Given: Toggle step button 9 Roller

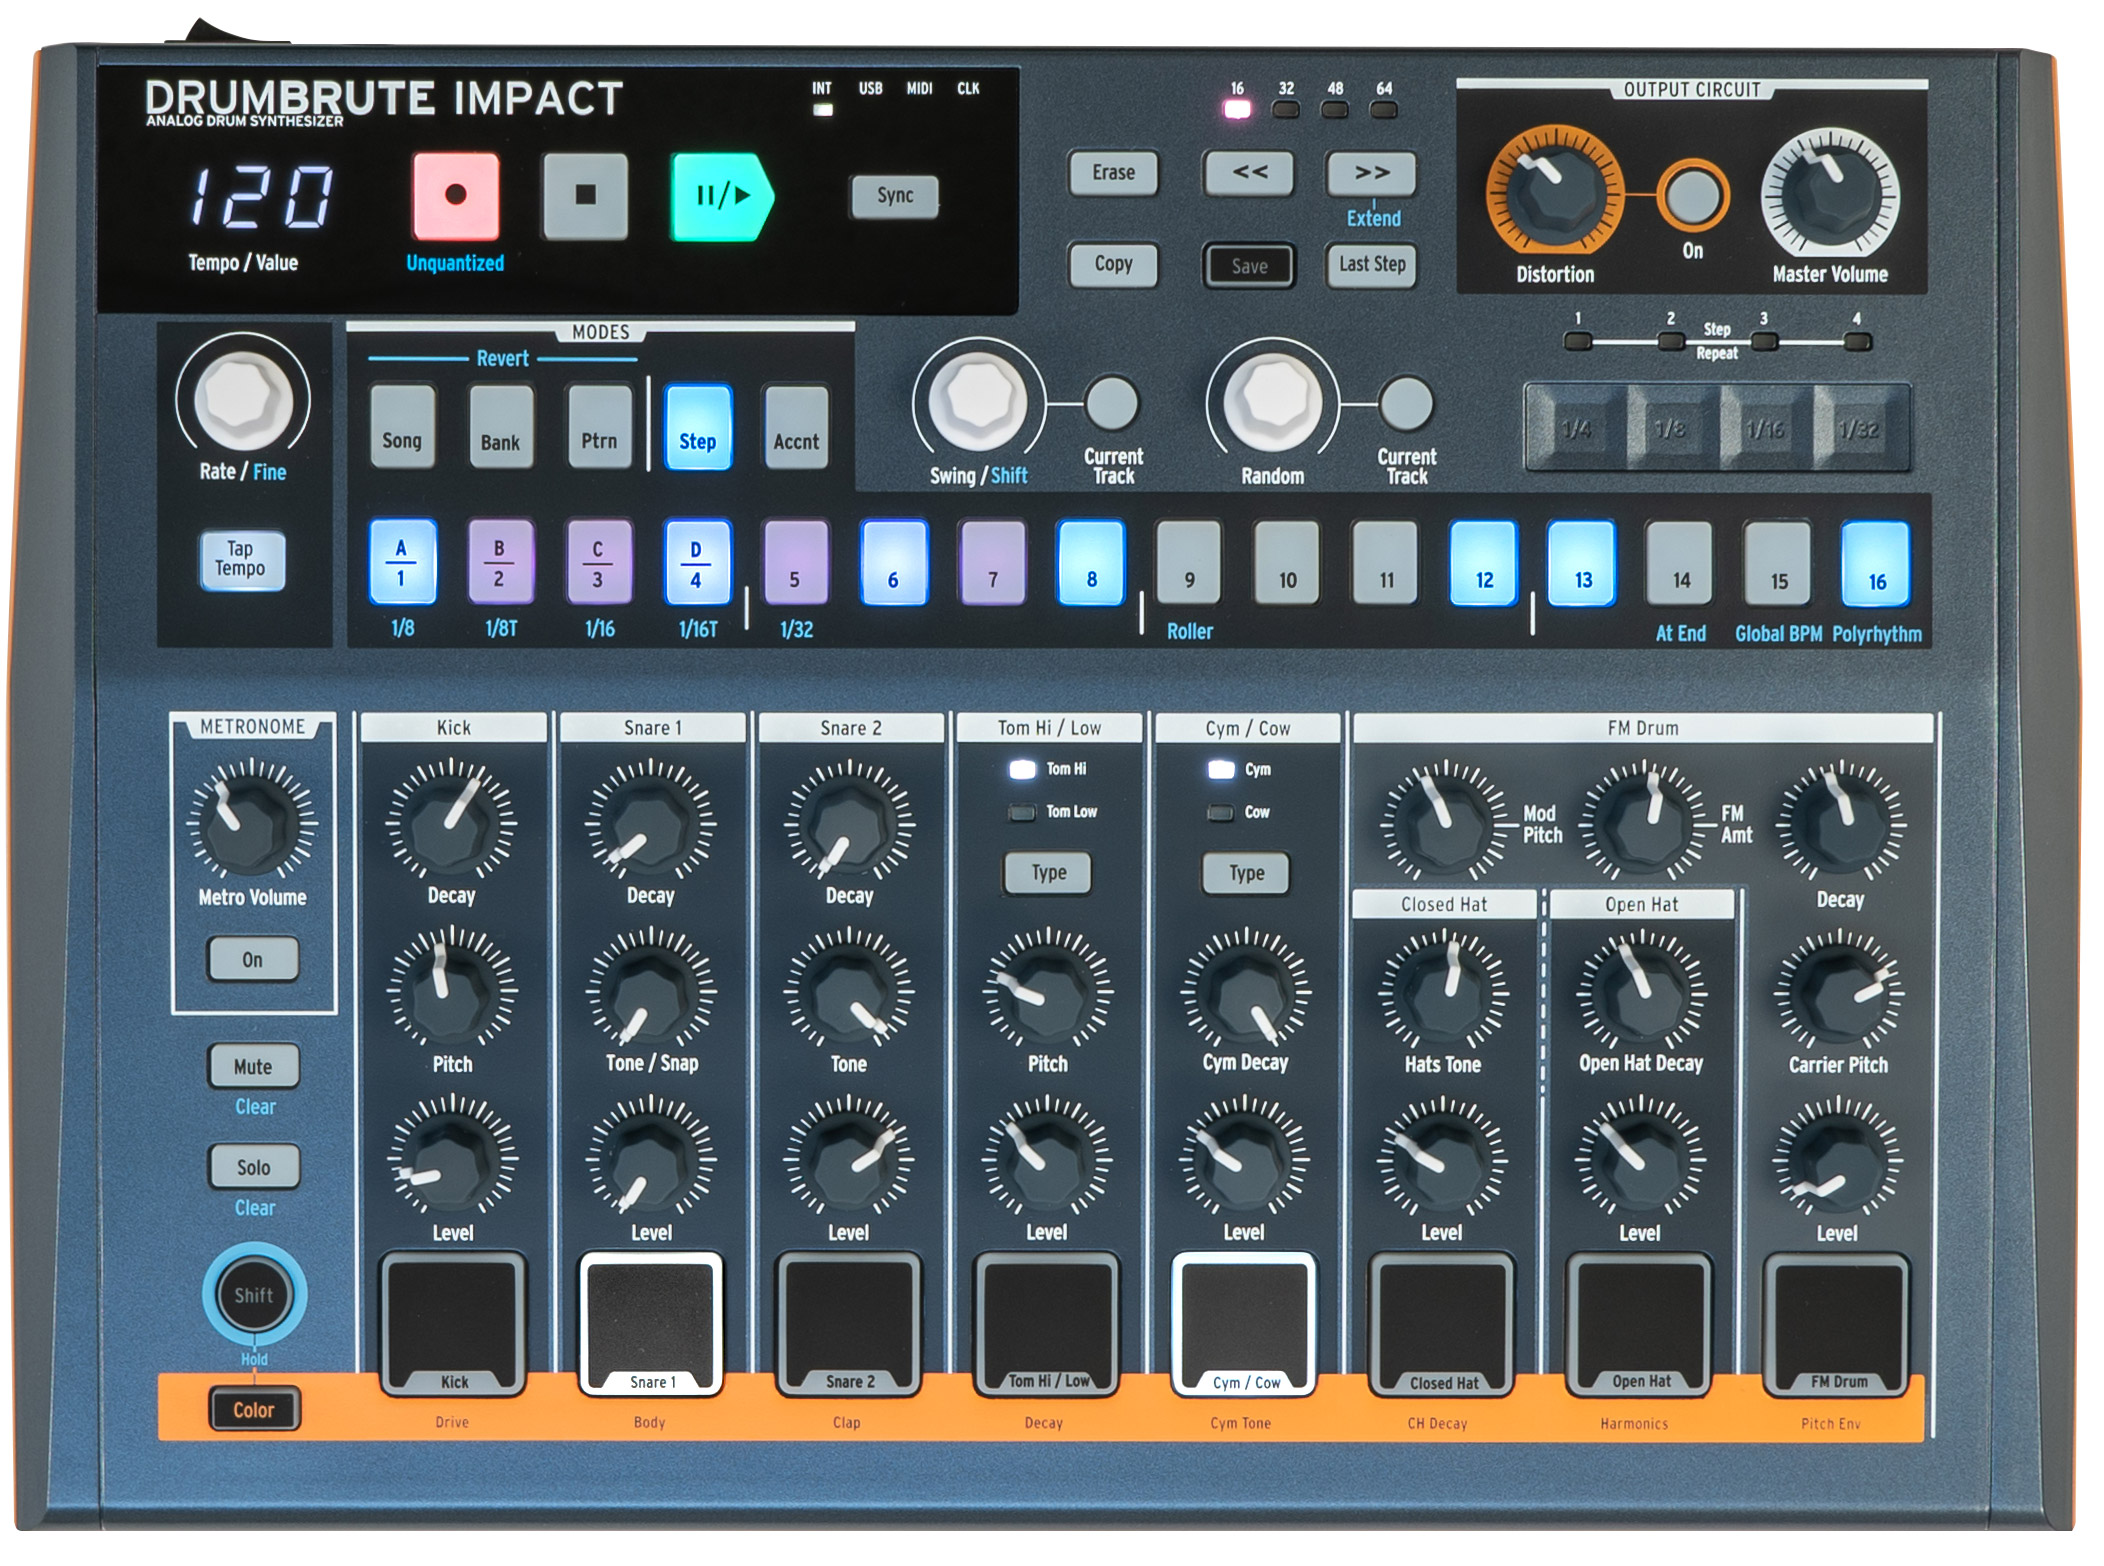Looking at the screenshot, I should [x=1189, y=562].
